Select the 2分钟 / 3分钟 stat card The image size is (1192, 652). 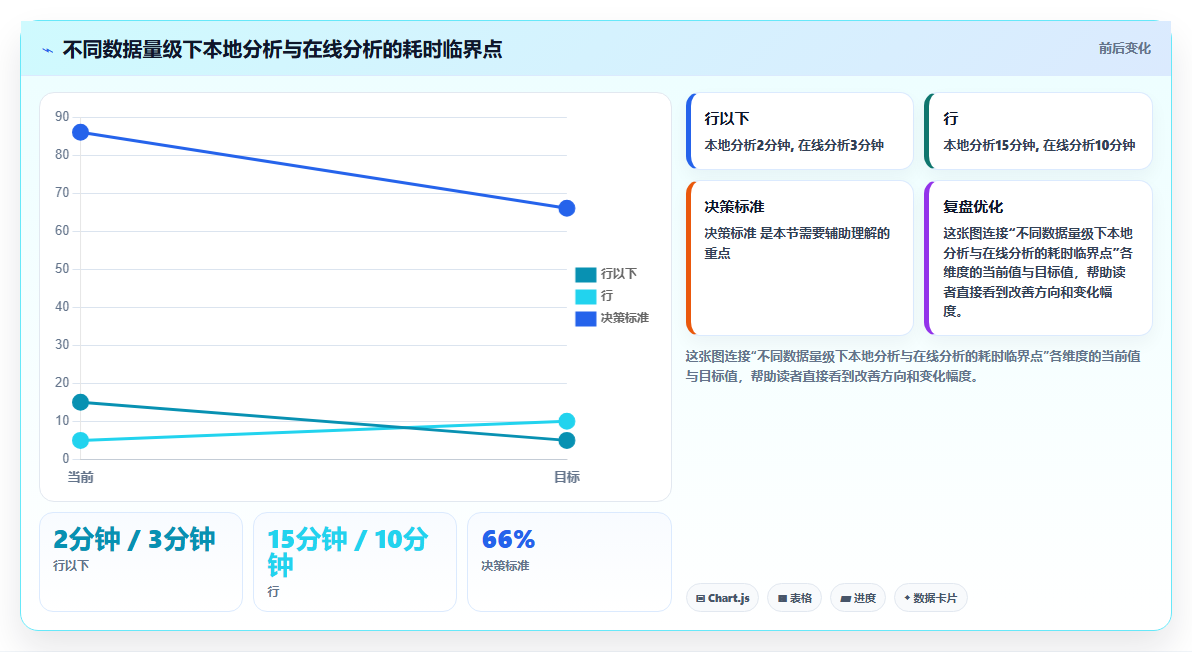click(141, 562)
